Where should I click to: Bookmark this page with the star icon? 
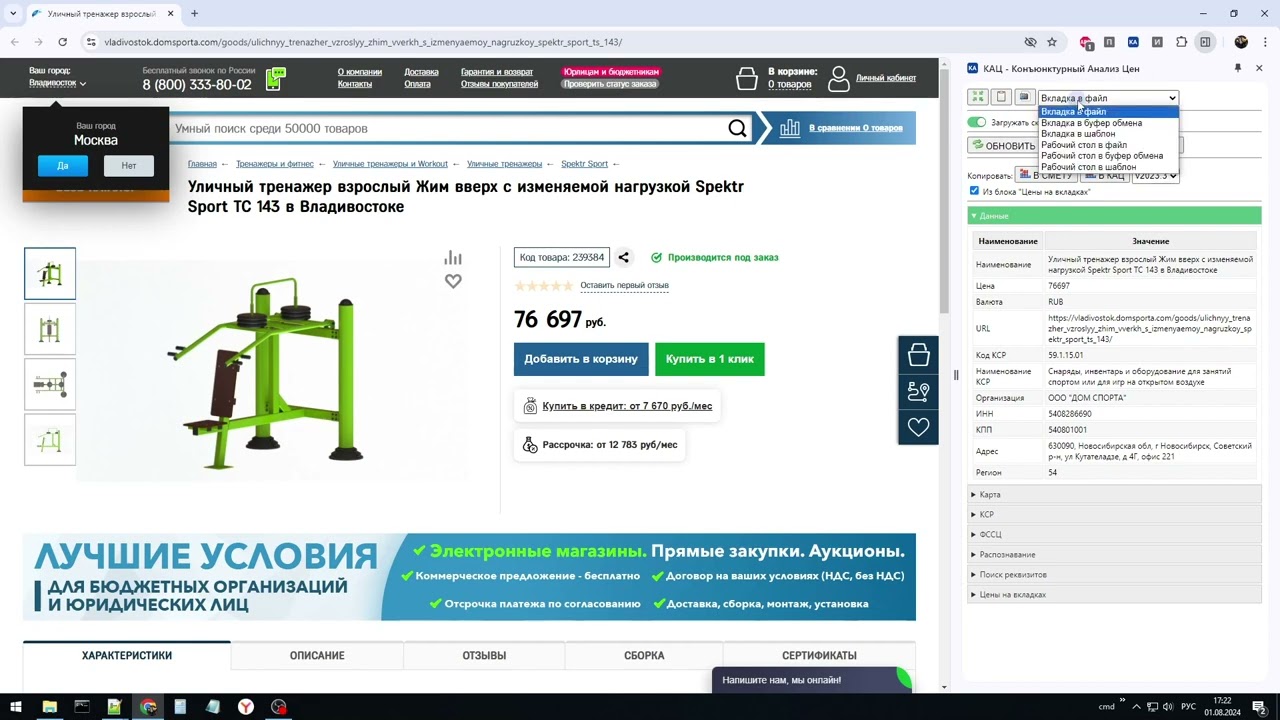[x=1052, y=42]
